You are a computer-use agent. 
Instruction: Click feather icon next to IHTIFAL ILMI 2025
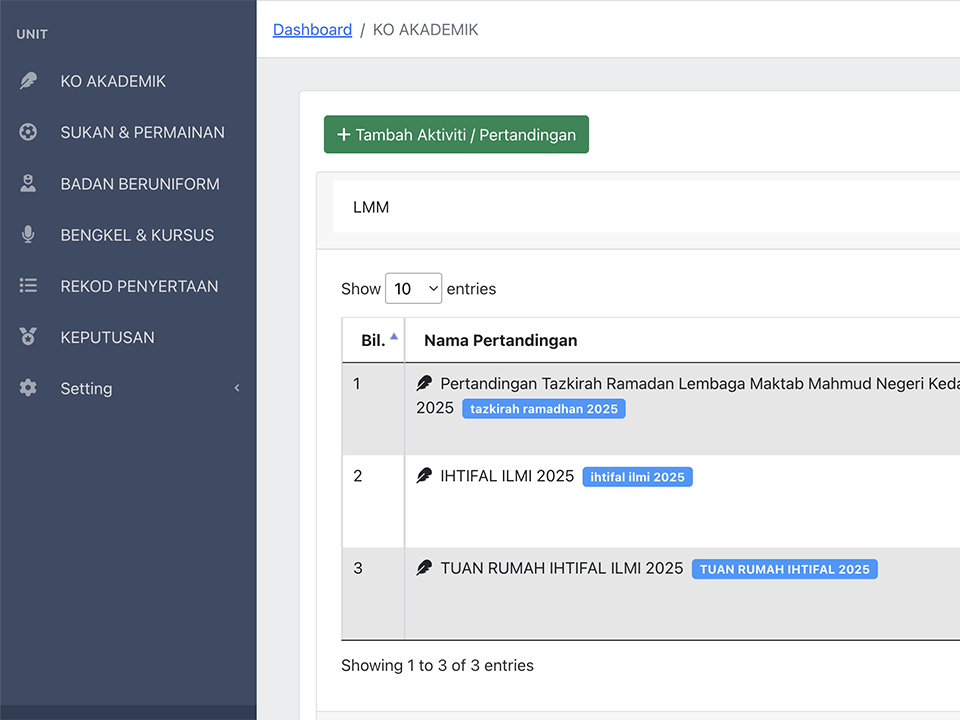coord(425,476)
